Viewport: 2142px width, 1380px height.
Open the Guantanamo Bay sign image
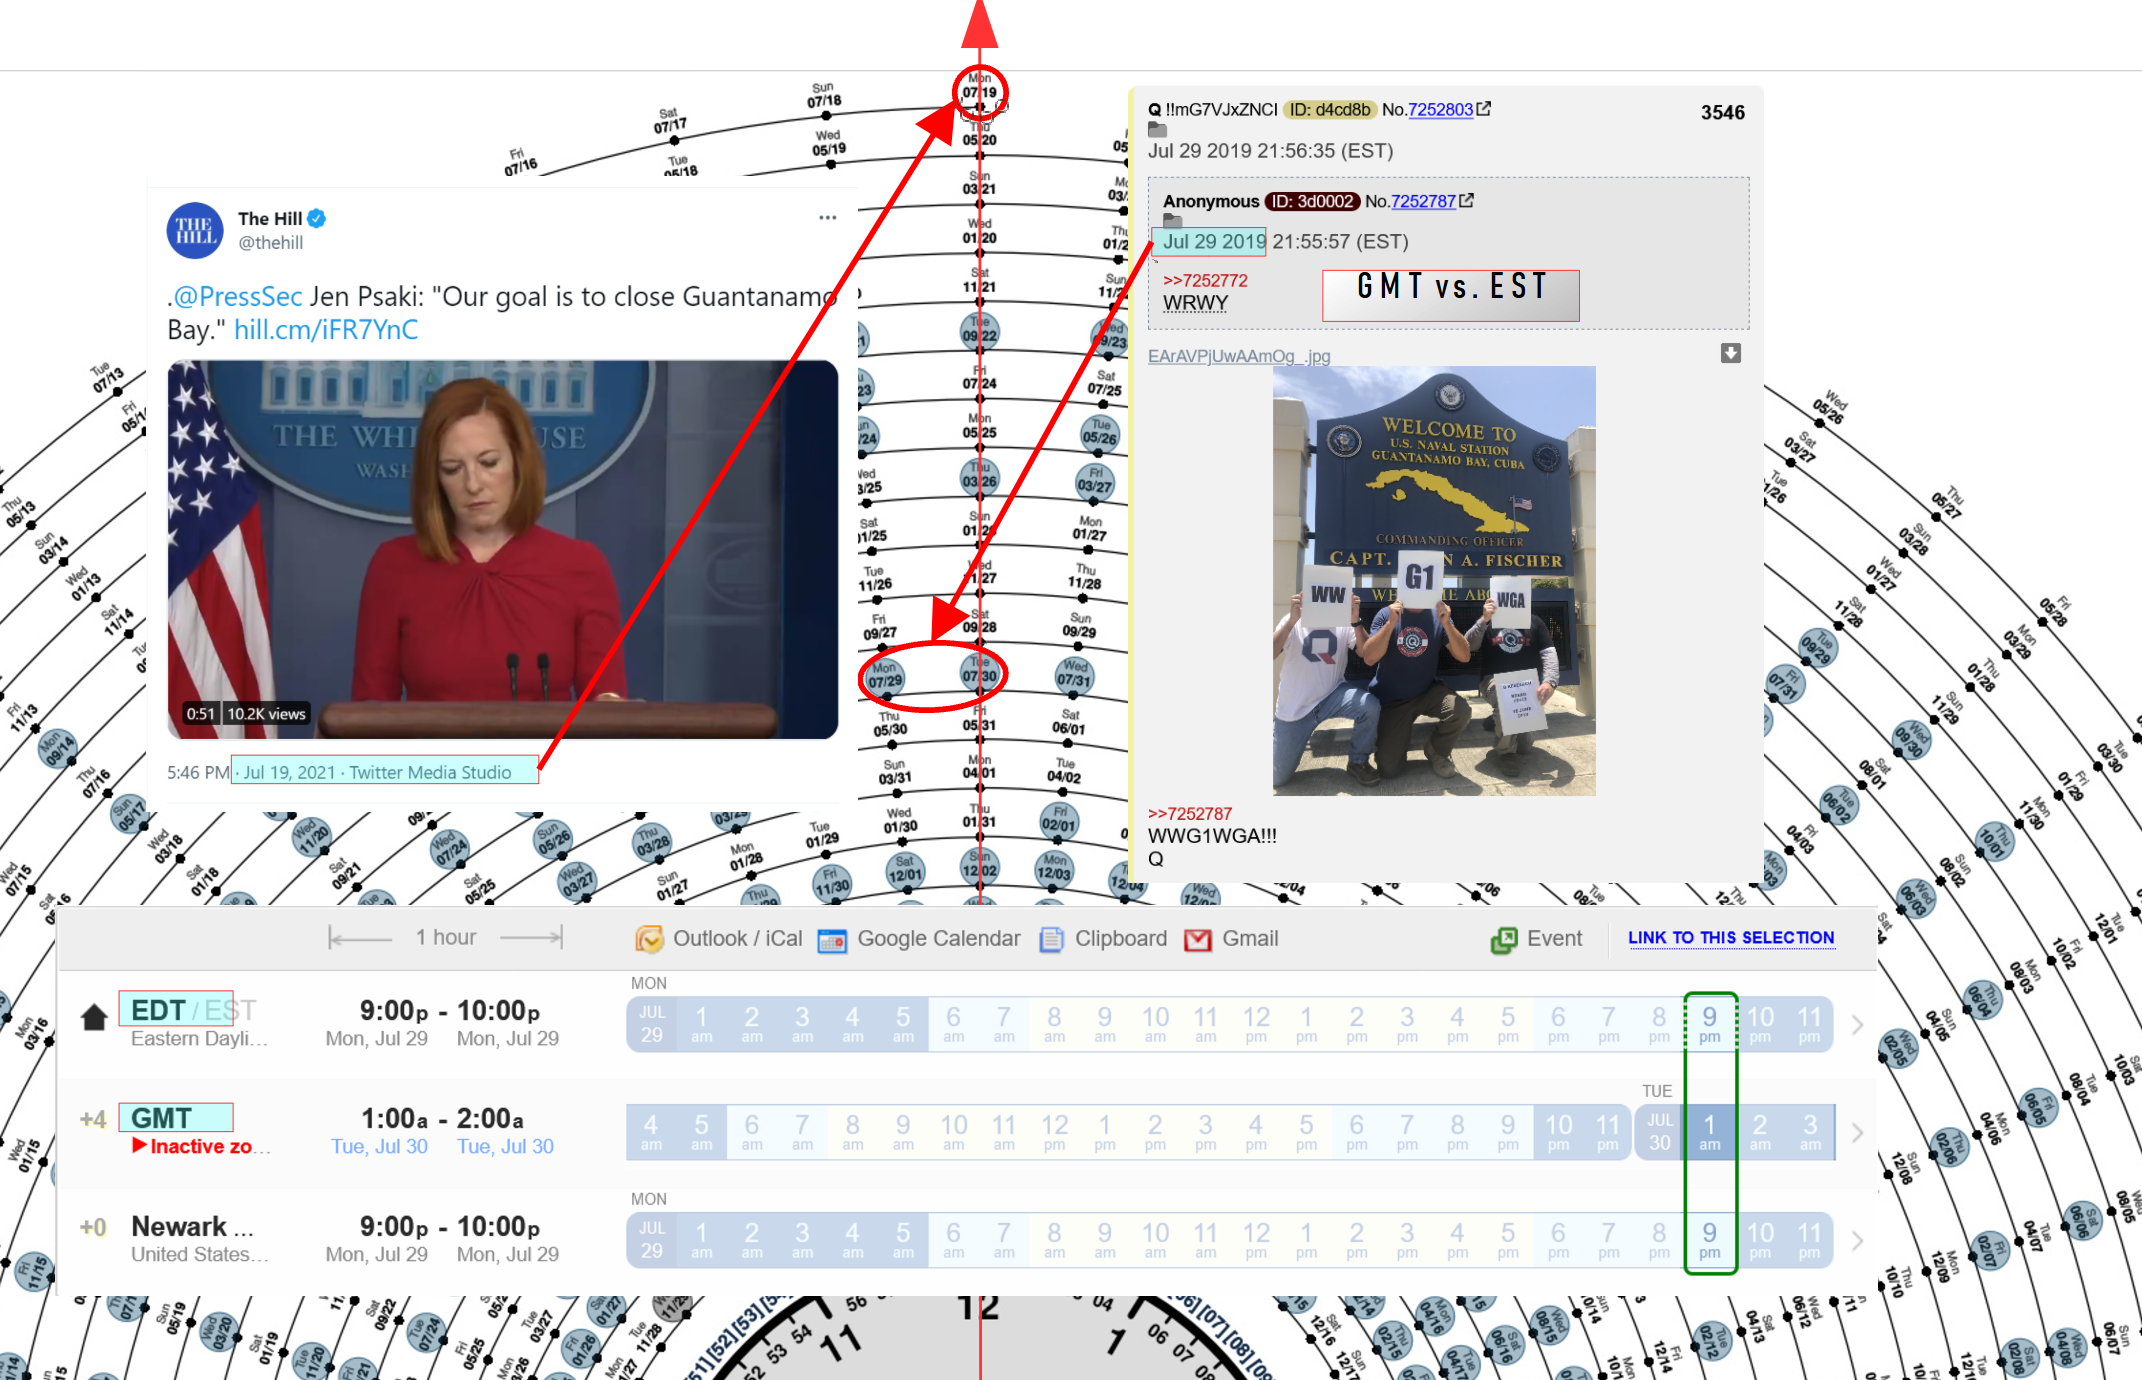click(1434, 581)
